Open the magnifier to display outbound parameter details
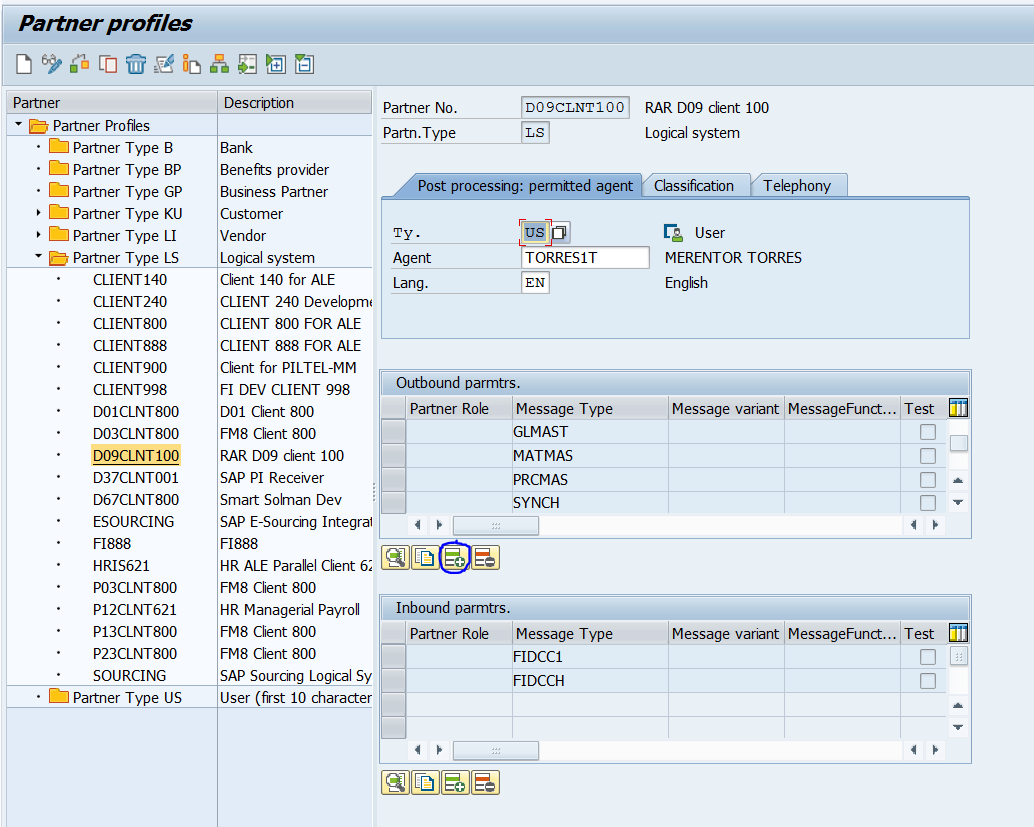 (x=395, y=557)
